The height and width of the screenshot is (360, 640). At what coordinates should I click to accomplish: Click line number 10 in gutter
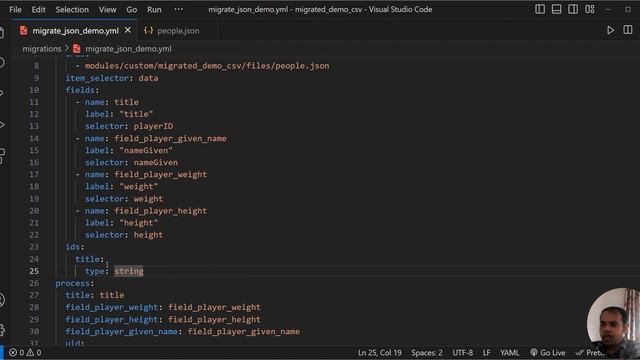[x=34, y=90]
